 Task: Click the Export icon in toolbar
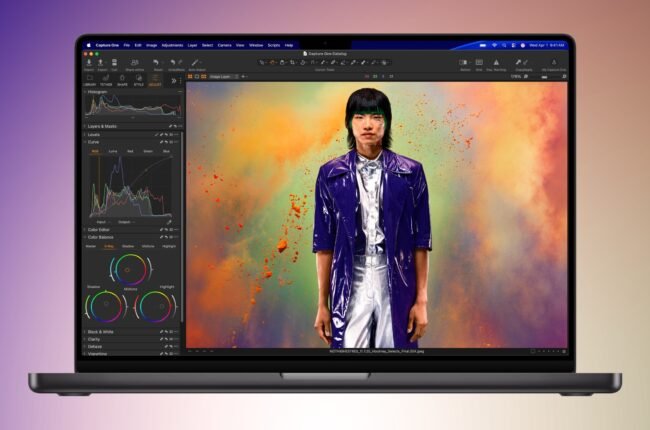[102, 62]
